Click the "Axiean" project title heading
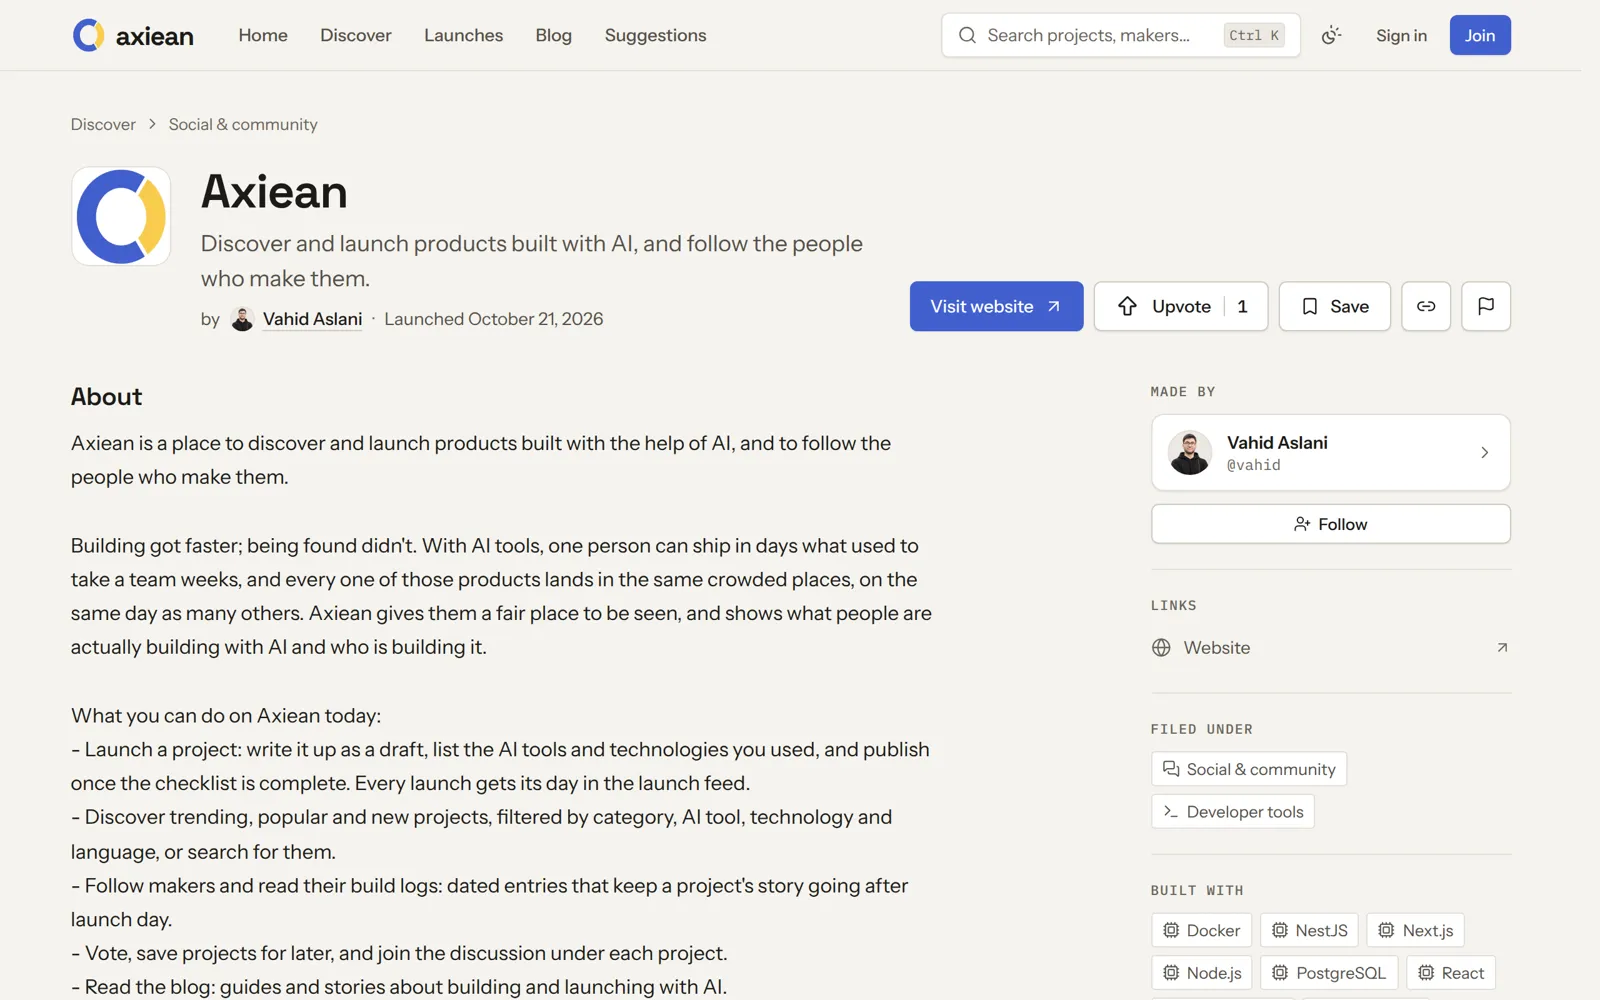 (x=274, y=191)
